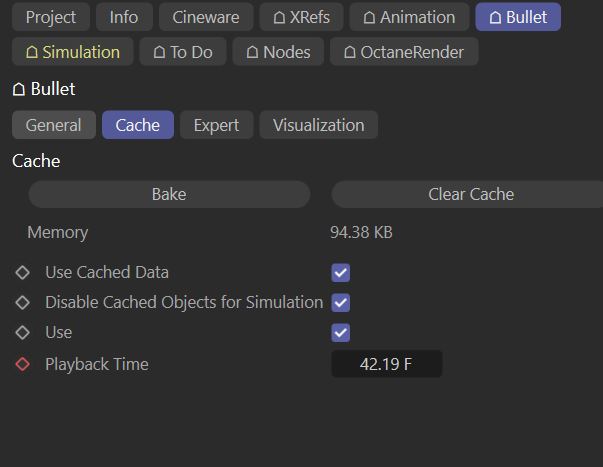
Task: Click keyframe diamond beside Use
Action: point(23,332)
